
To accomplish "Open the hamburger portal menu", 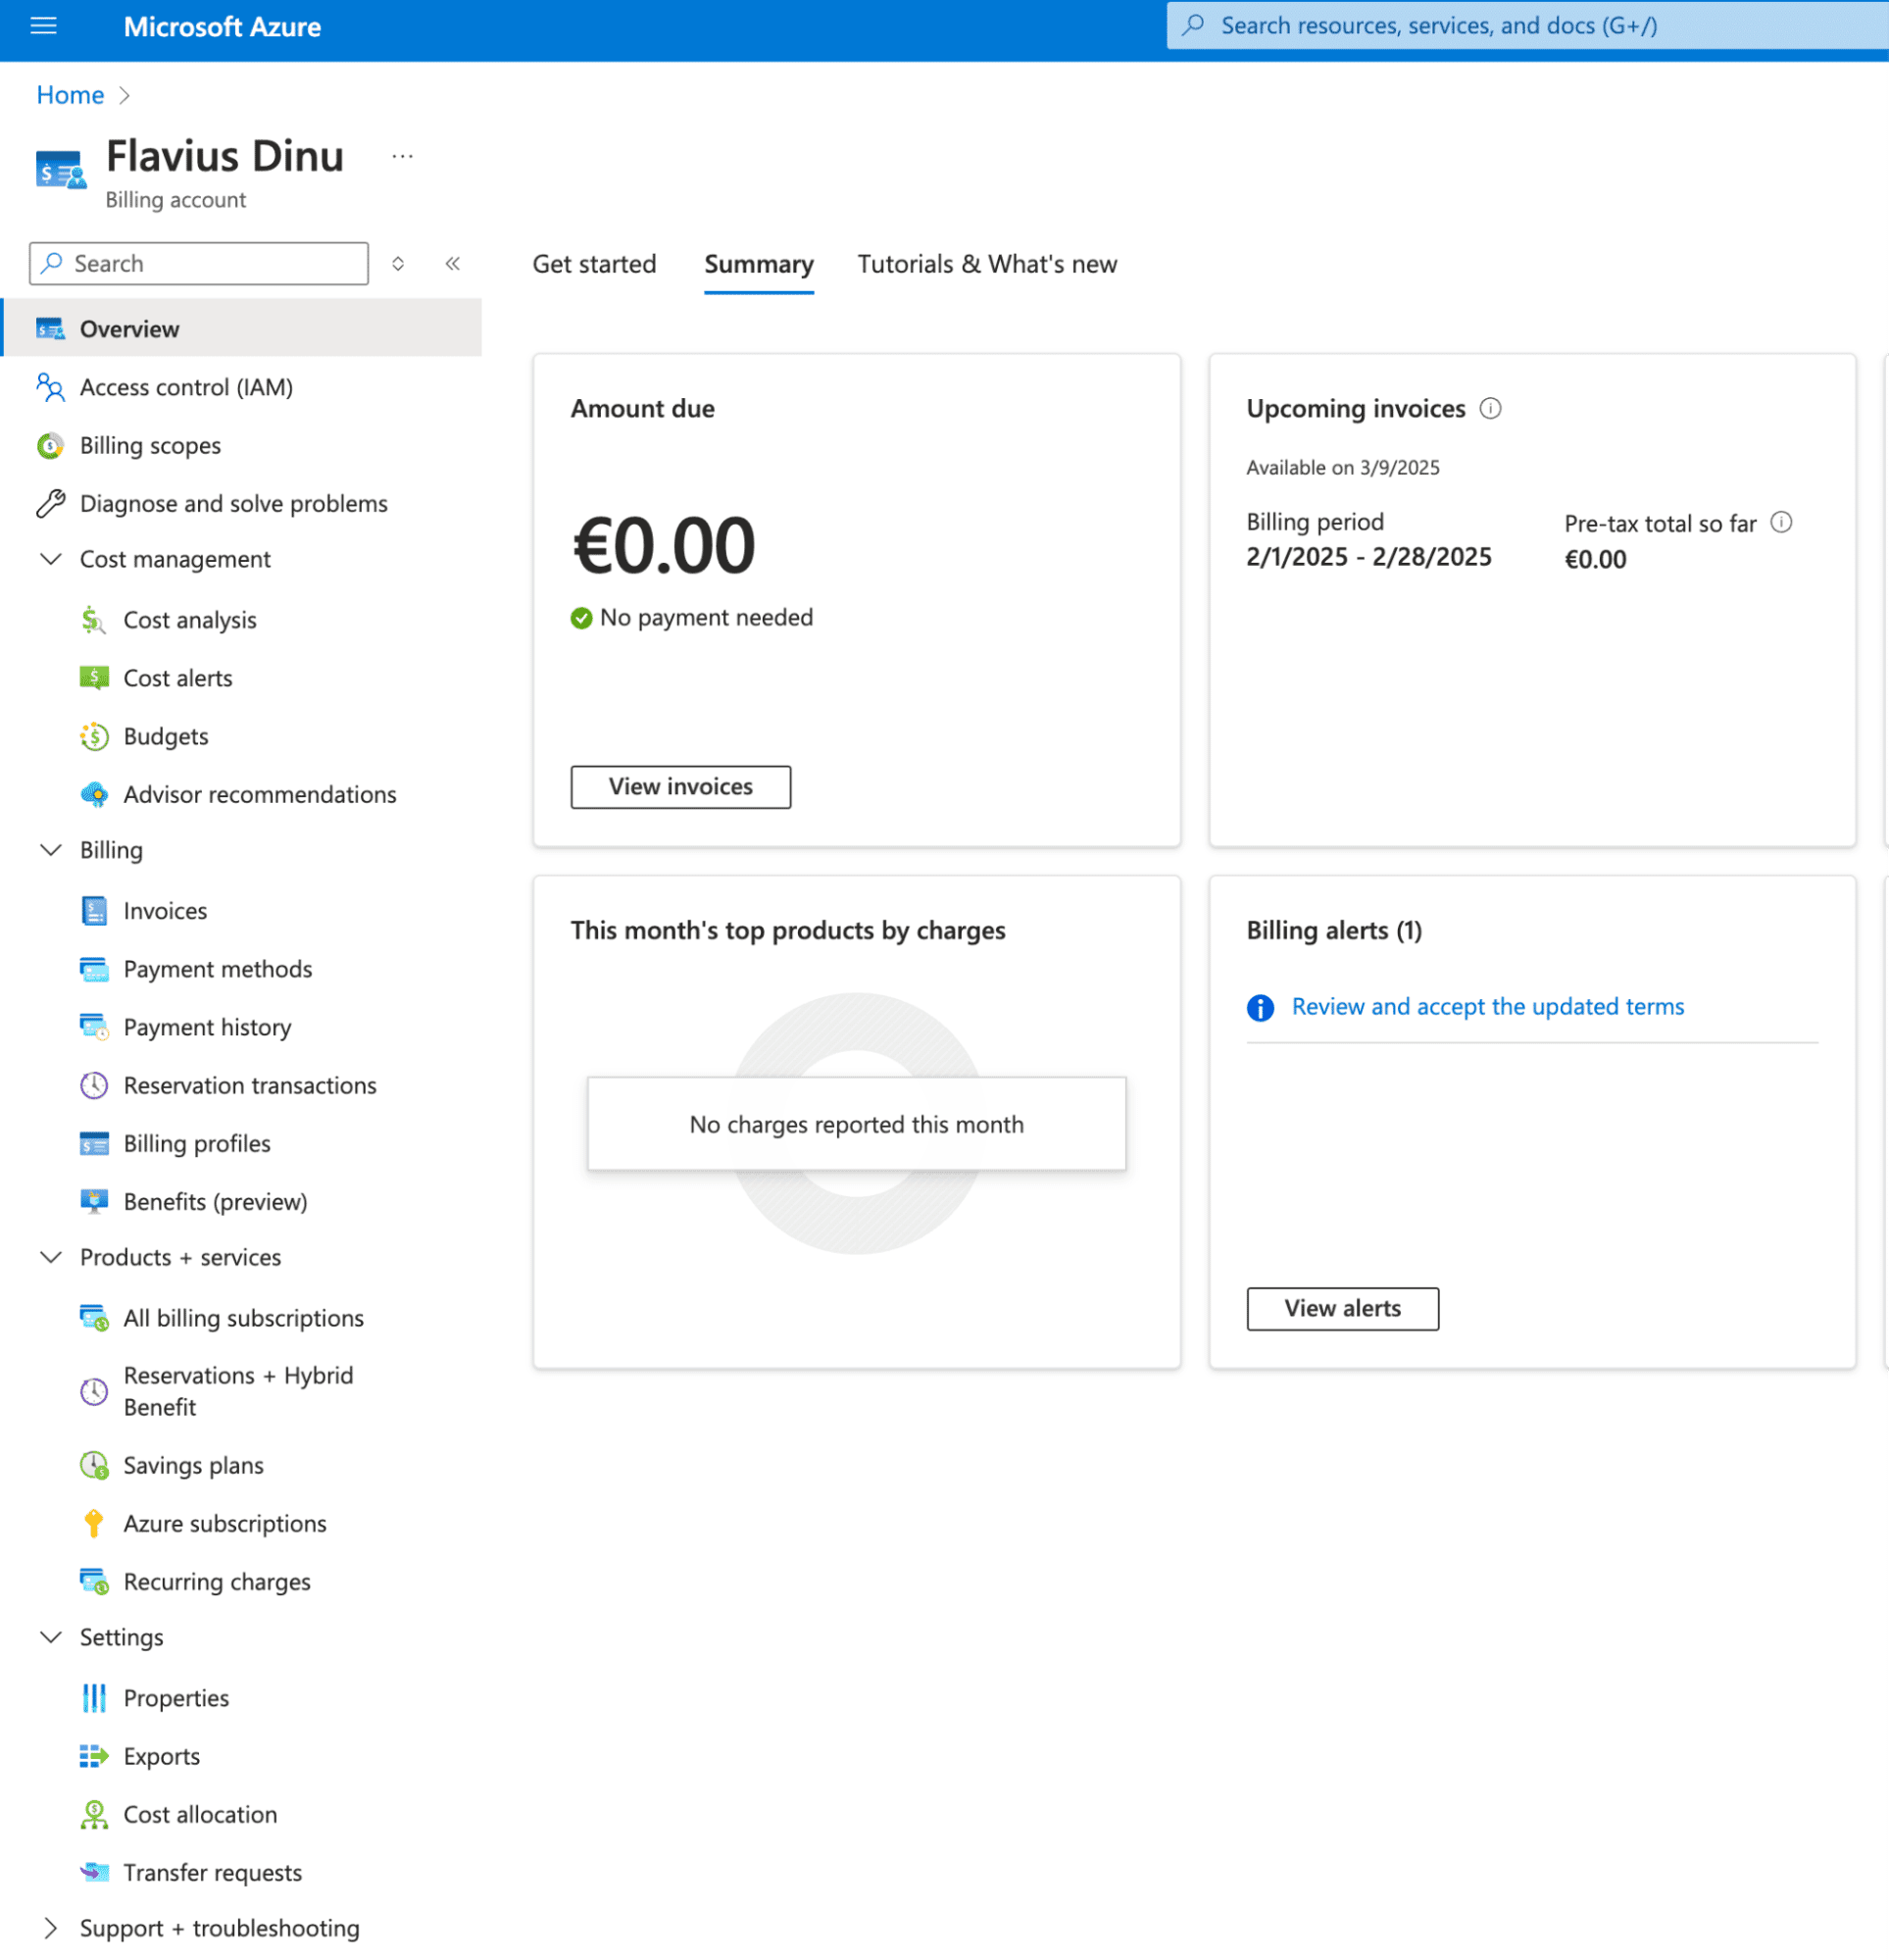I will (x=43, y=26).
